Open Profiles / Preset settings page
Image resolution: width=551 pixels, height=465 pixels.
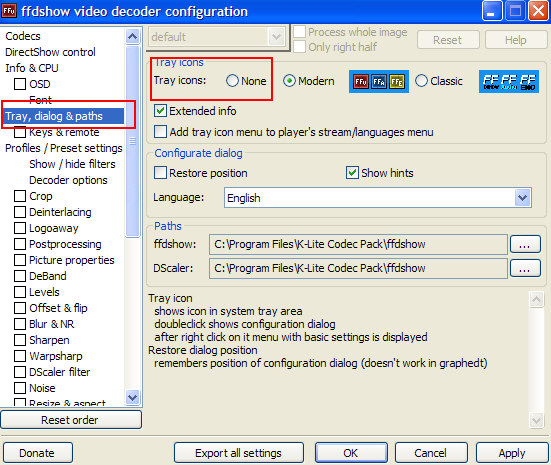tap(64, 148)
